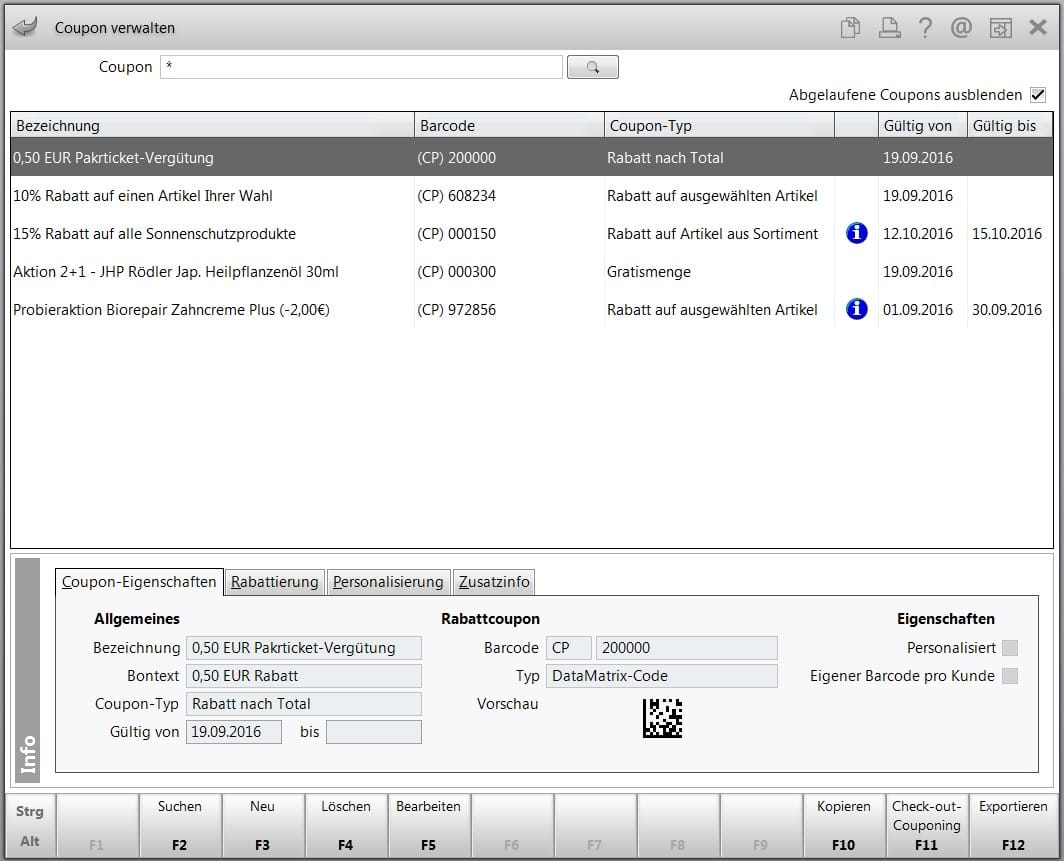
Task: Switch to the Rabattierung tab
Action: tap(274, 582)
